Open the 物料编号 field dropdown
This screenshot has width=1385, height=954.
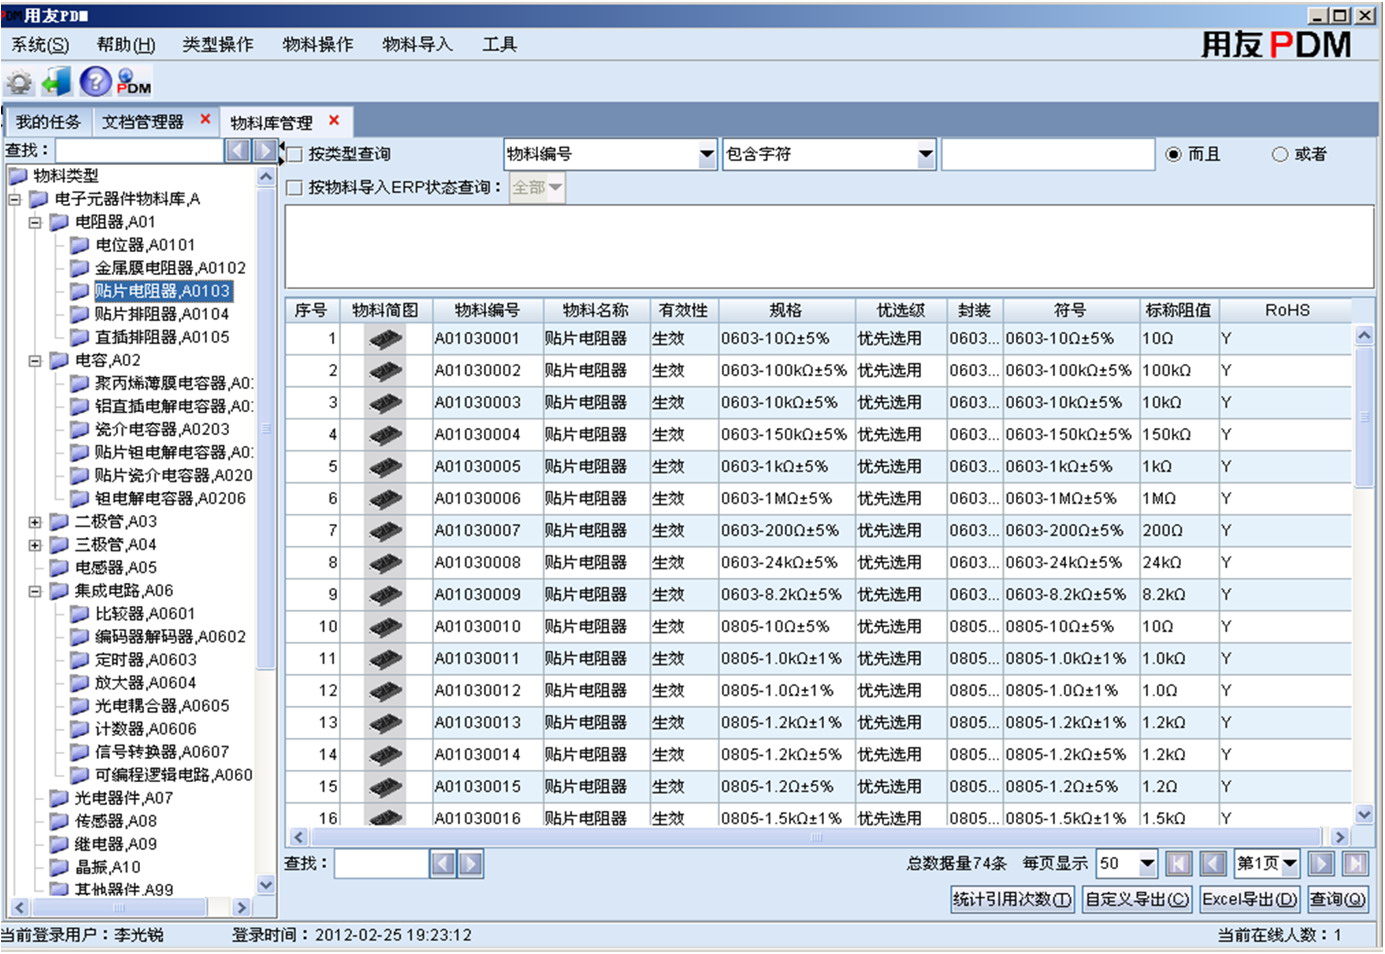point(707,154)
